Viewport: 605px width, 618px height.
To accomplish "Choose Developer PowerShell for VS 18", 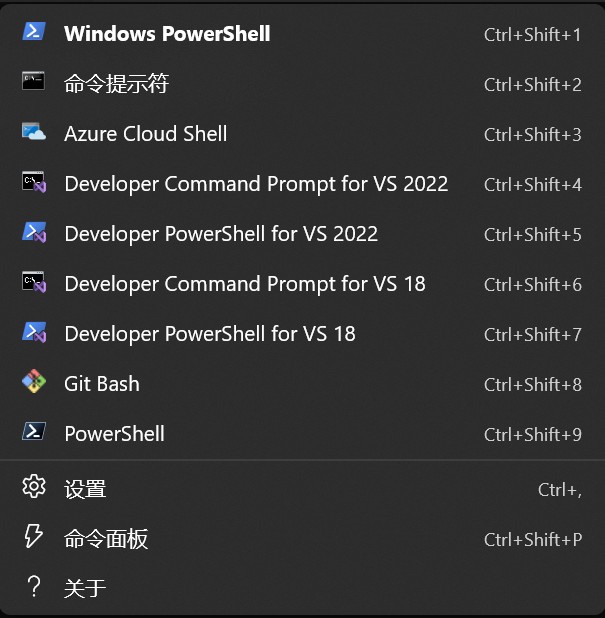I will (x=302, y=334).
